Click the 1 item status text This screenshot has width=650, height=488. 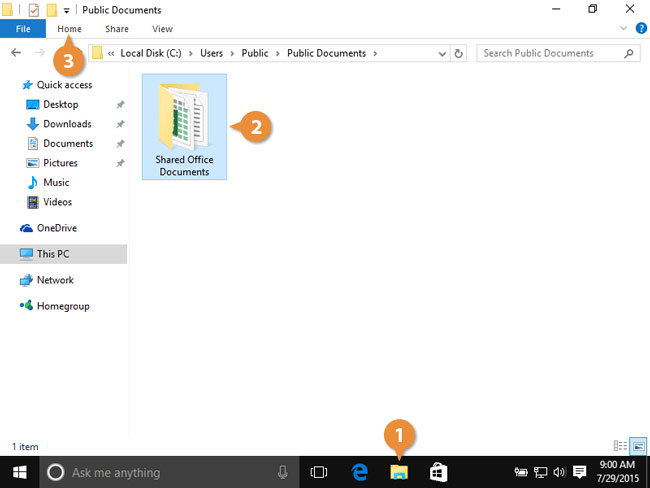pyautogui.click(x=25, y=447)
